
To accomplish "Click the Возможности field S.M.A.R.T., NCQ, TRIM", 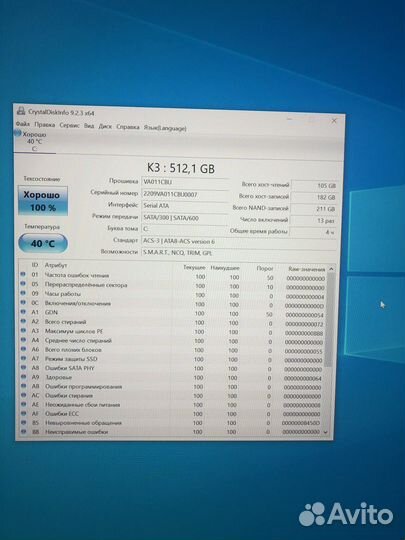I will coord(239,253).
